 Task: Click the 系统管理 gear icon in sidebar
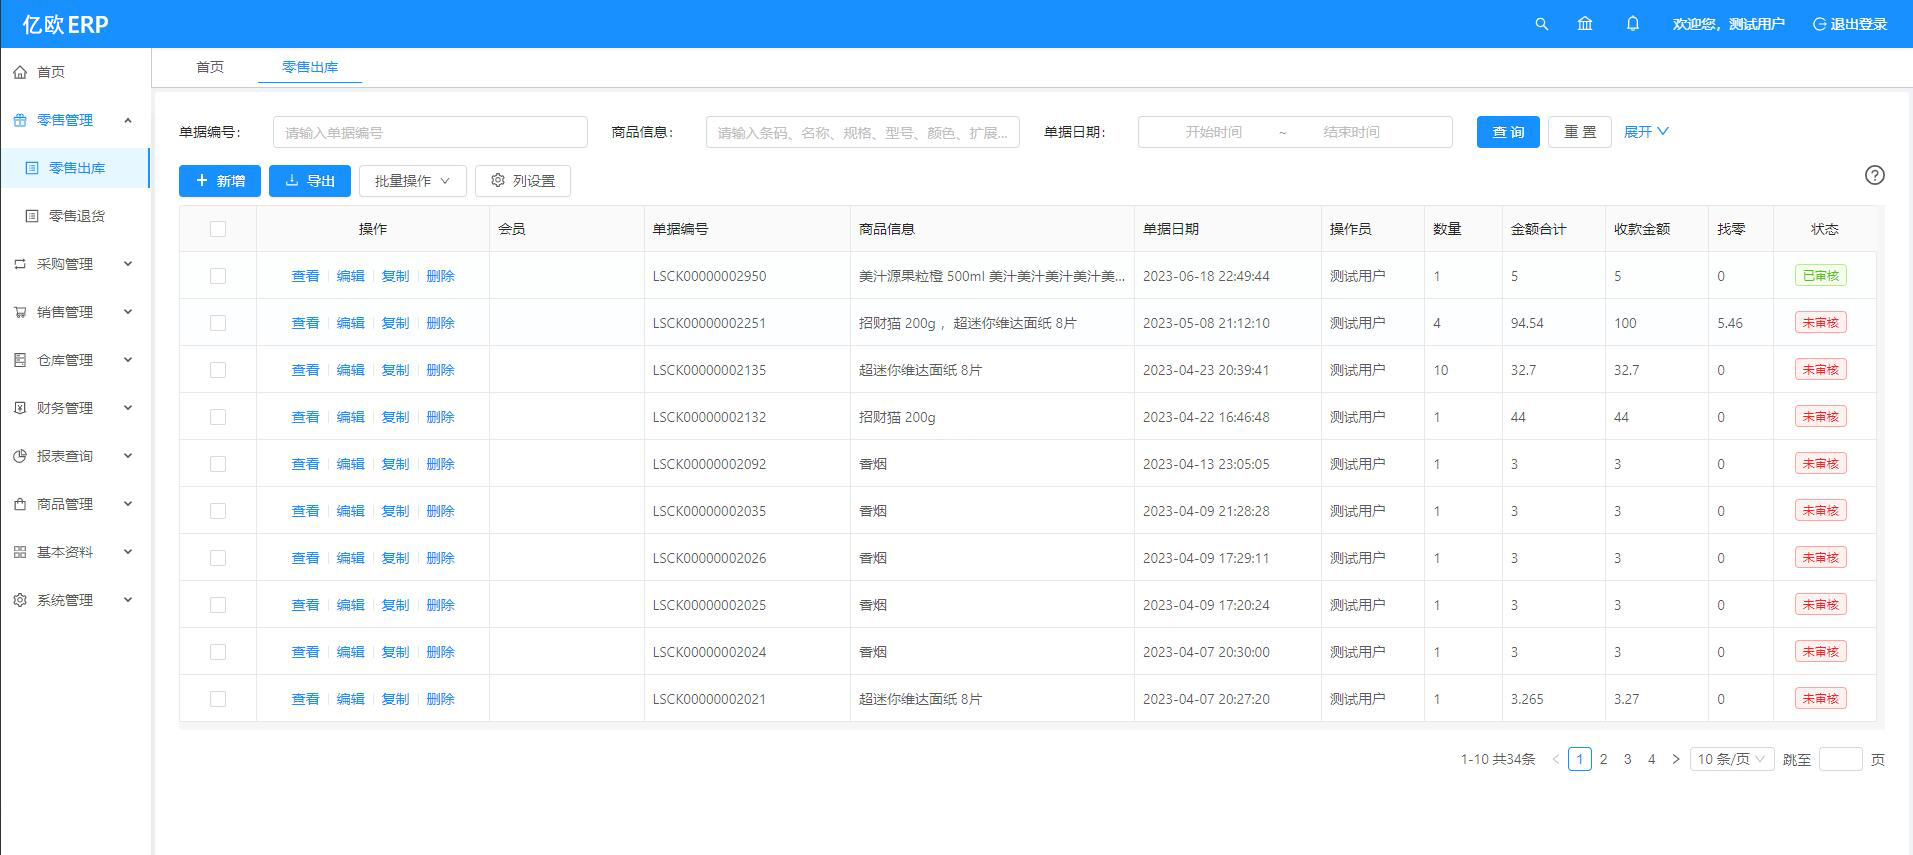coord(20,600)
